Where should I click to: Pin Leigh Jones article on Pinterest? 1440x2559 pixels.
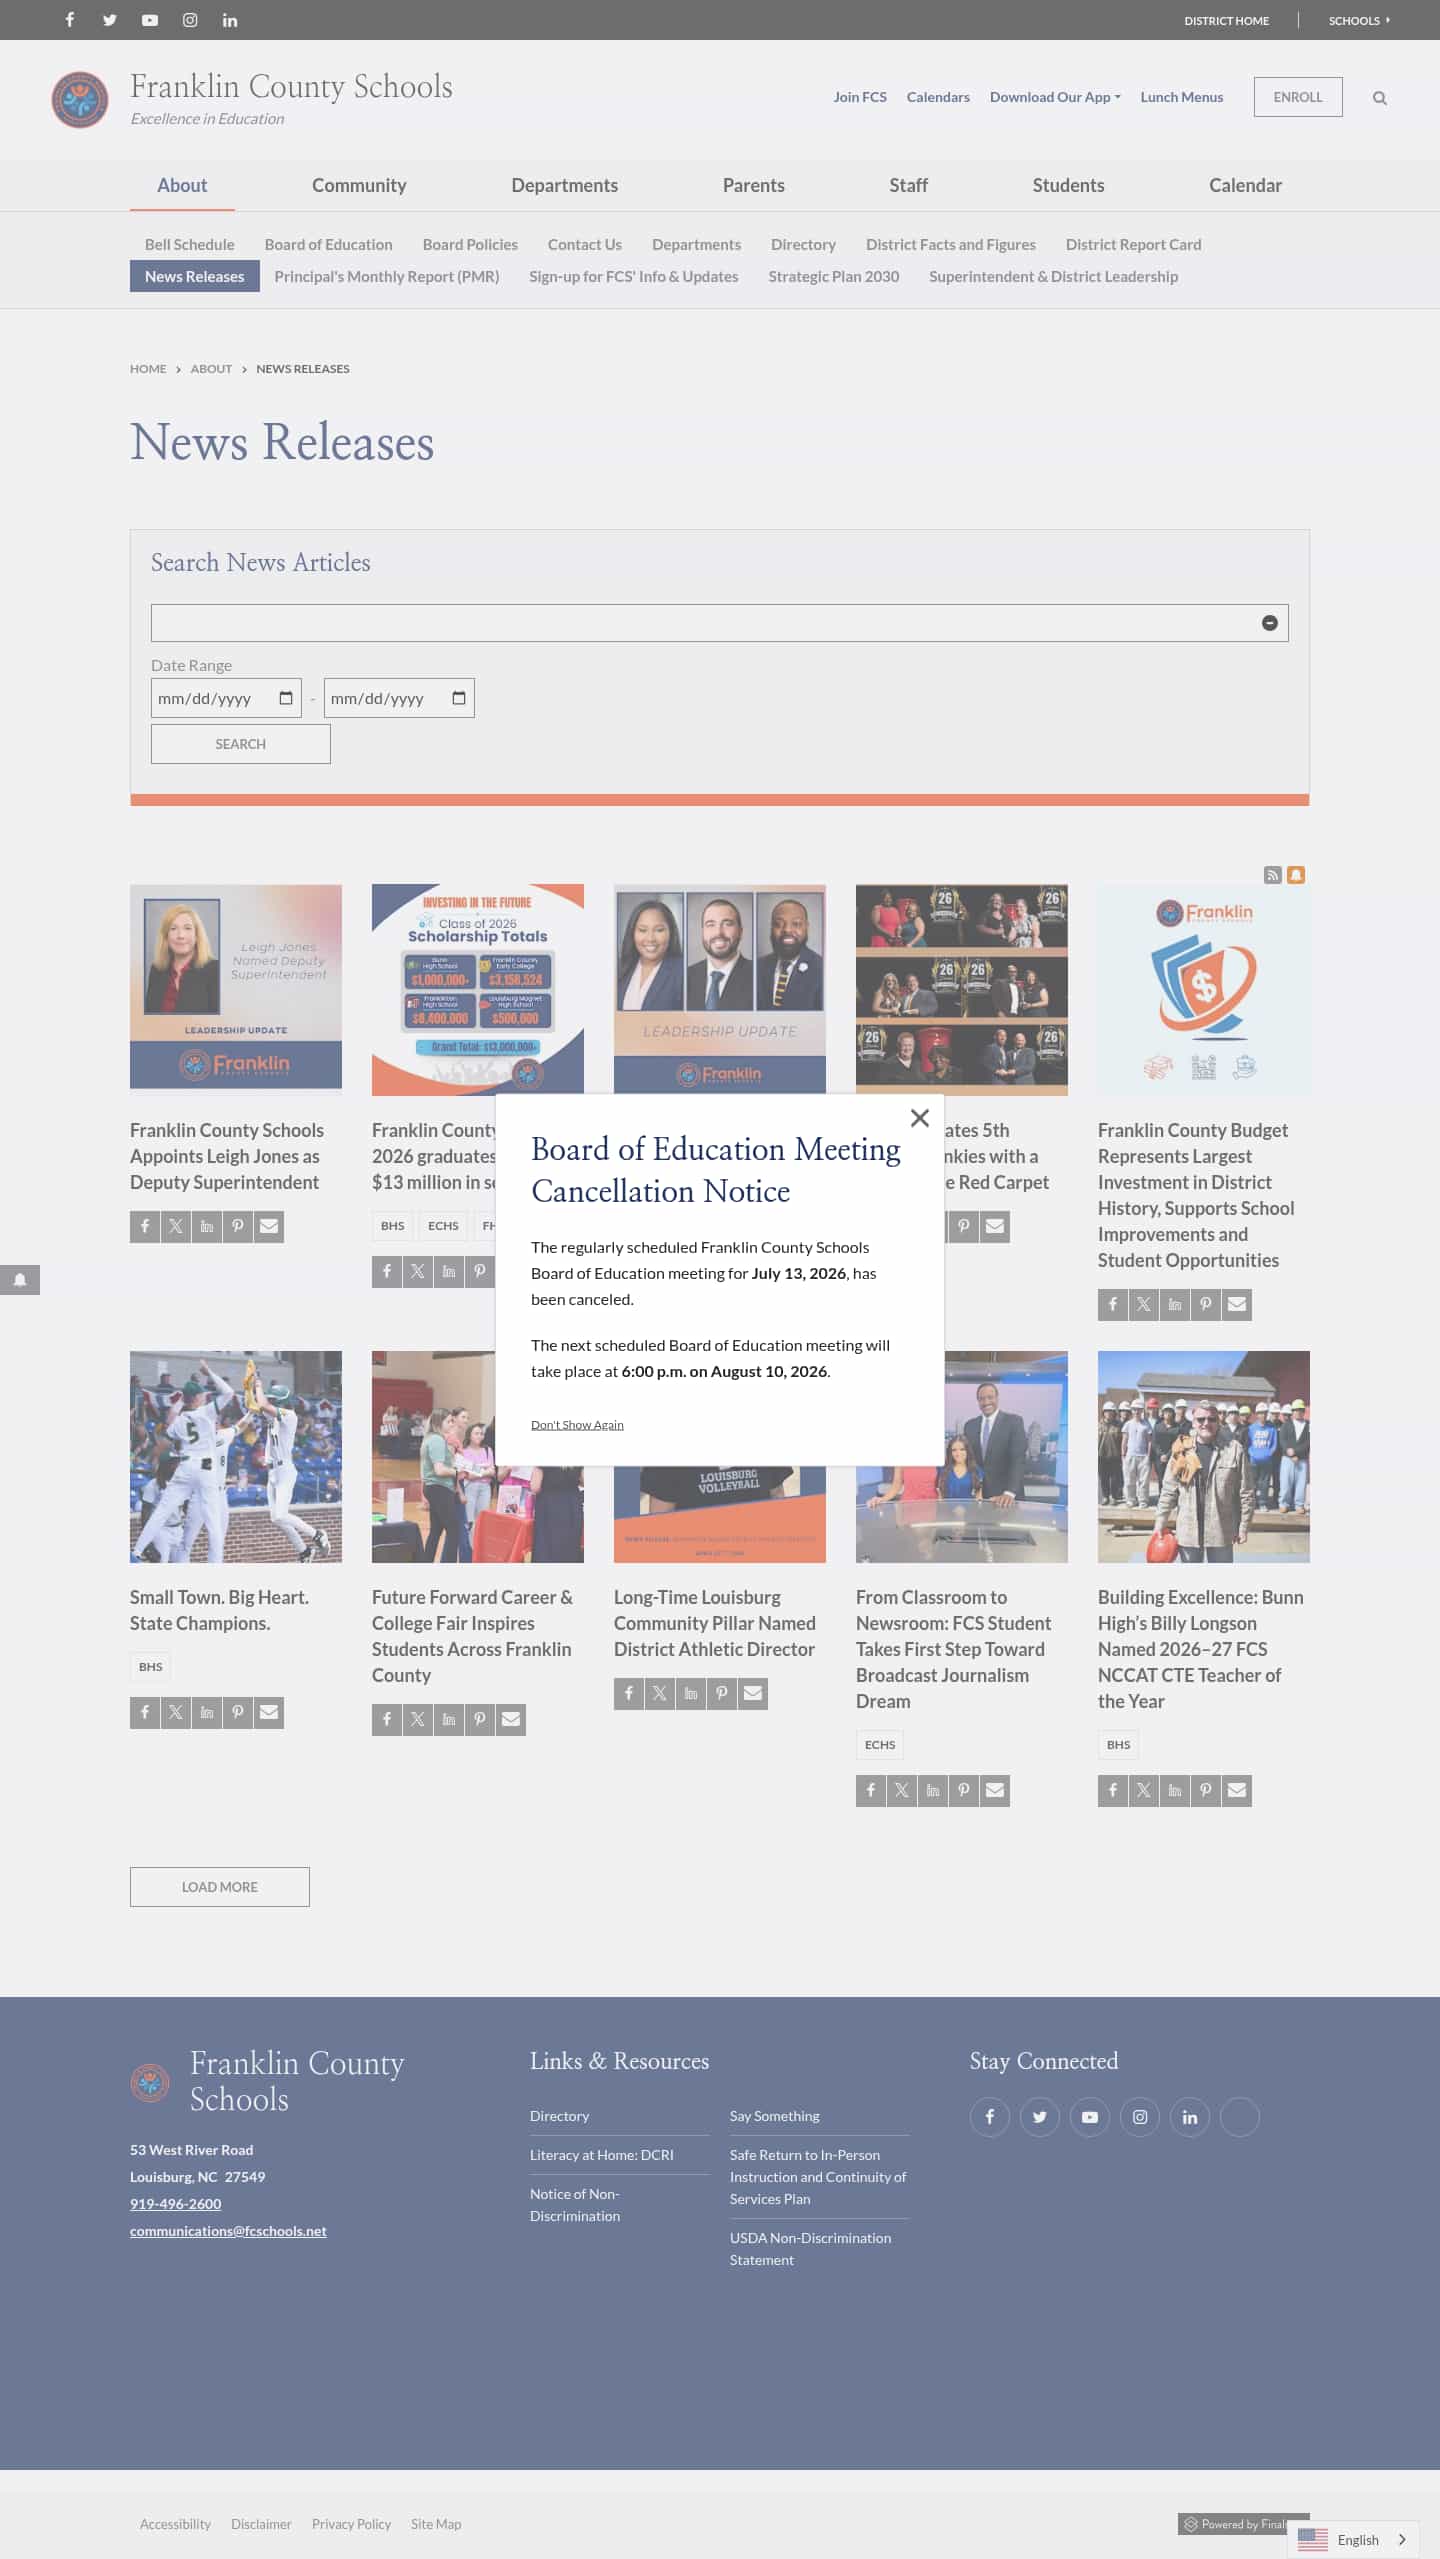click(x=238, y=1227)
